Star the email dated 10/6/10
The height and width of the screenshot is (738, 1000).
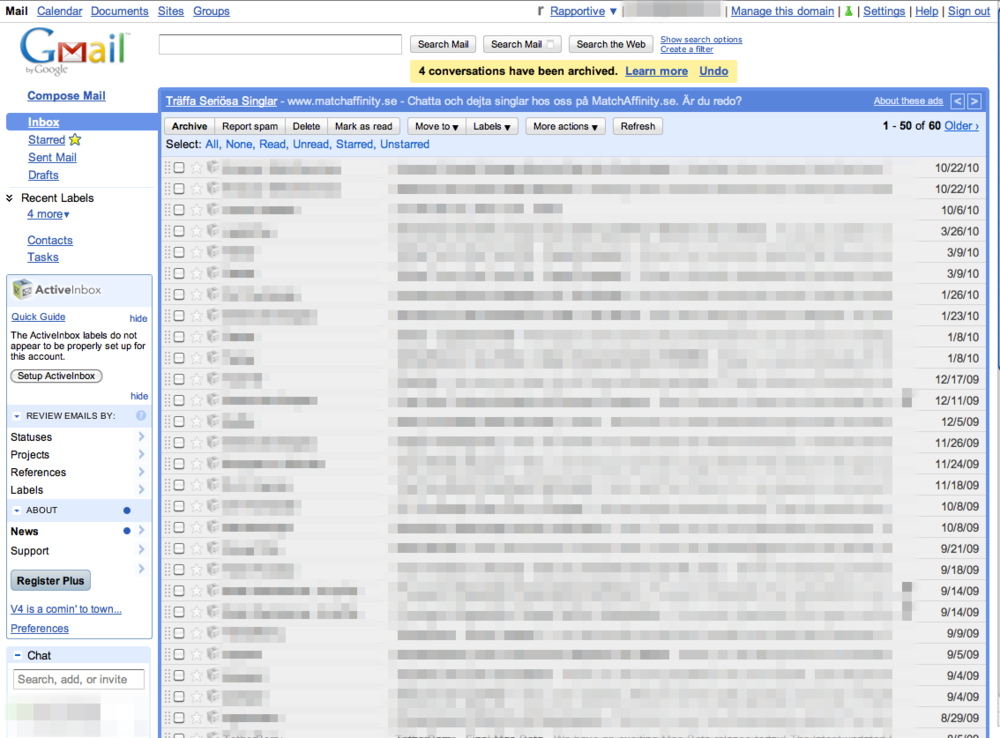pos(196,210)
